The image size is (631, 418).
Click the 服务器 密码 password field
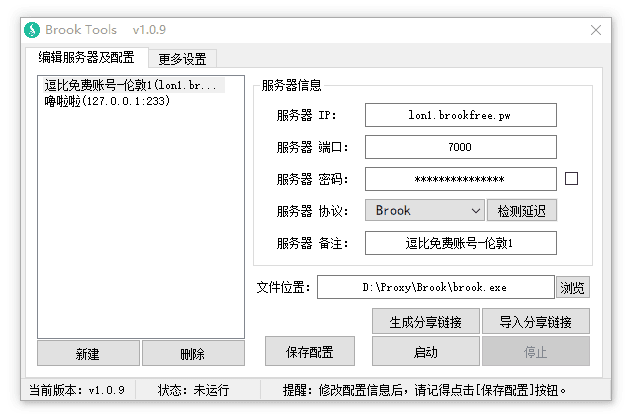(460, 179)
